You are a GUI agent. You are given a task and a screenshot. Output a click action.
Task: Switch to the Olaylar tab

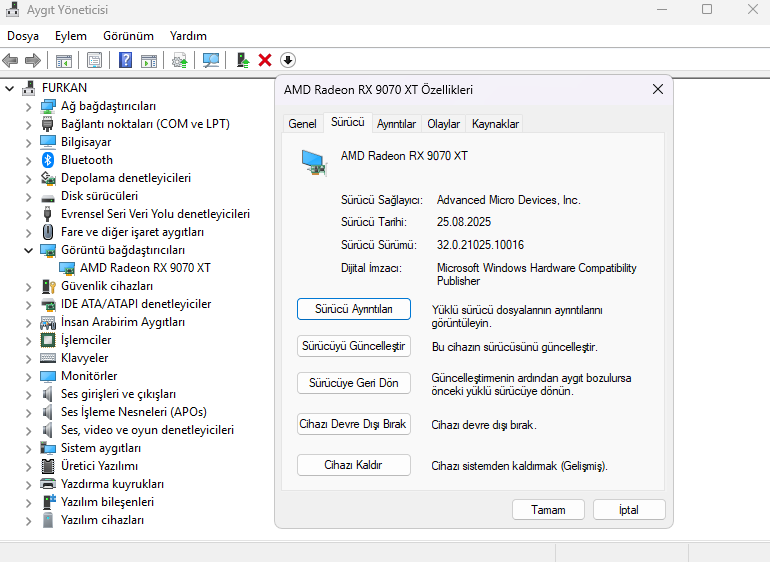click(443, 124)
